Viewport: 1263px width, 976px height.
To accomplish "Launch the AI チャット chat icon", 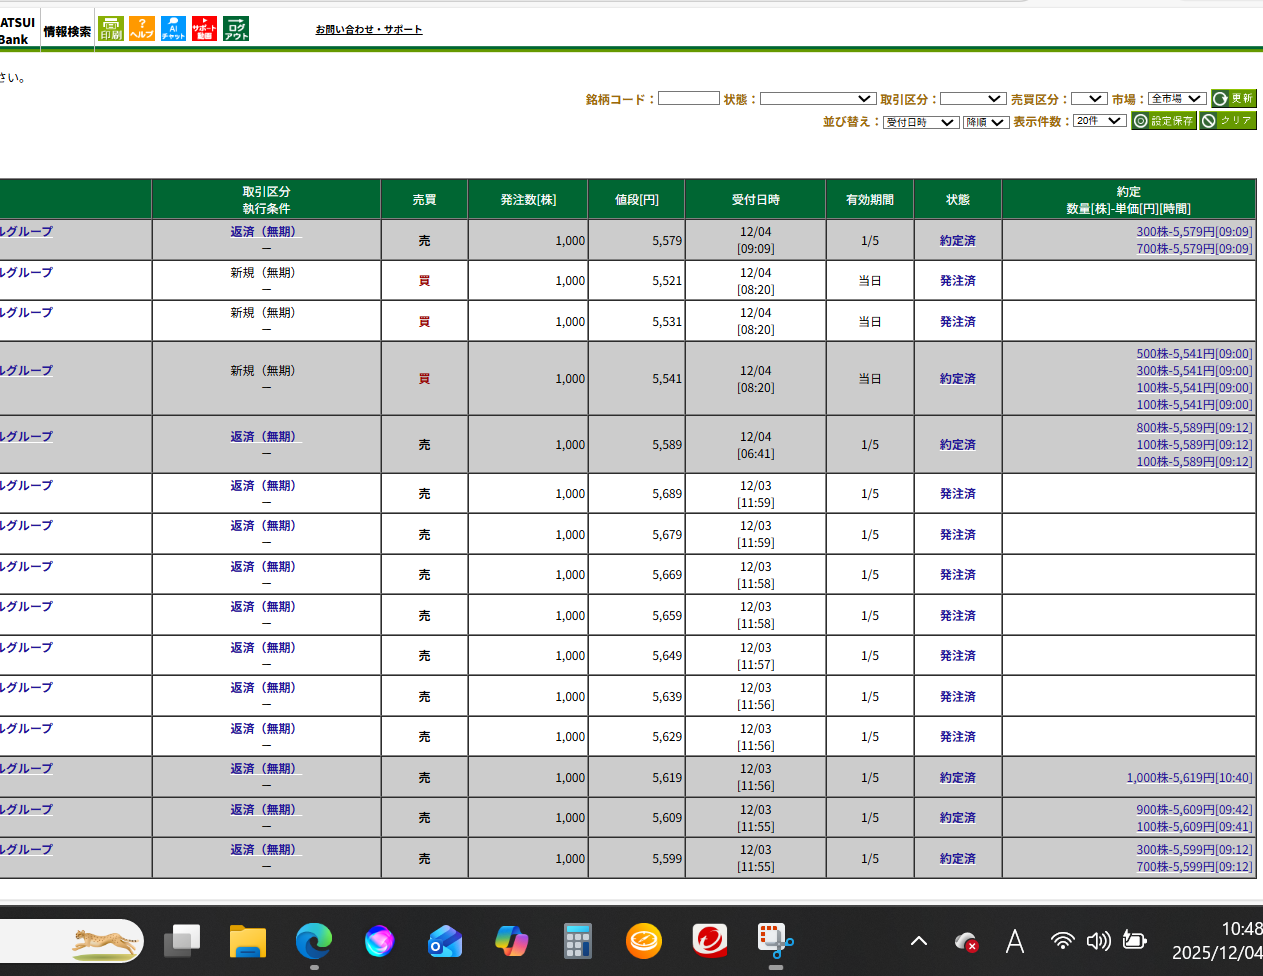I will tap(172, 28).
